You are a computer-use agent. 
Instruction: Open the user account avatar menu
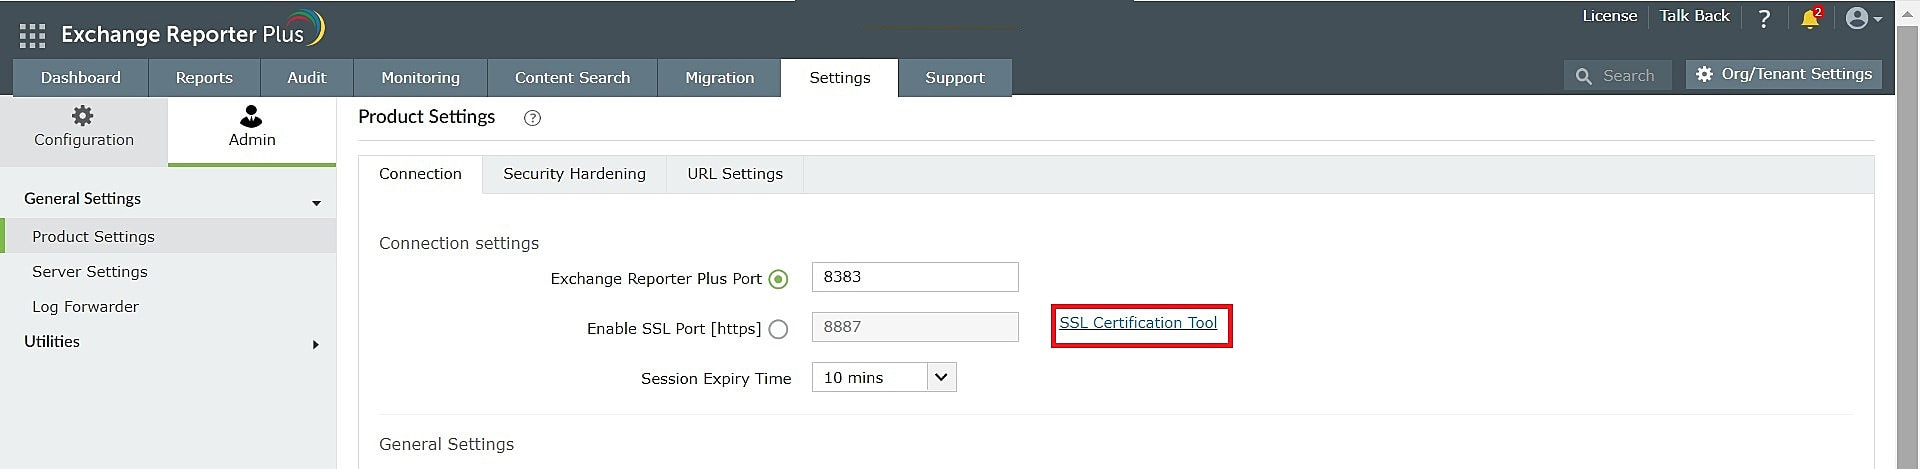click(x=1863, y=18)
